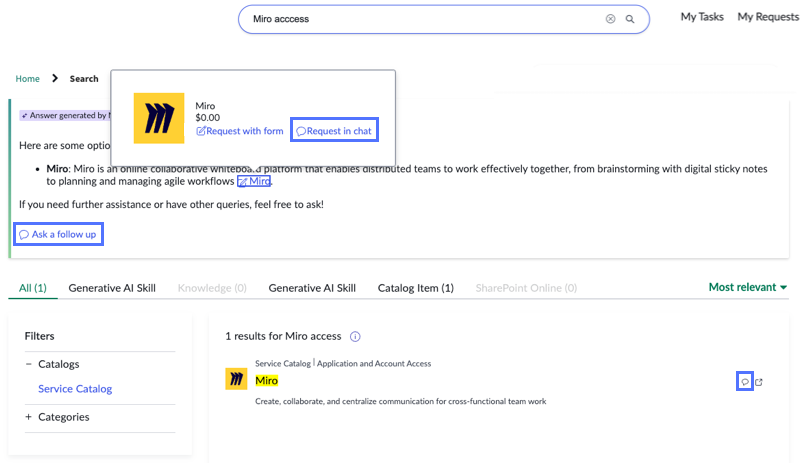
Task: Select the All (1) tab
Action: point(33,288)
